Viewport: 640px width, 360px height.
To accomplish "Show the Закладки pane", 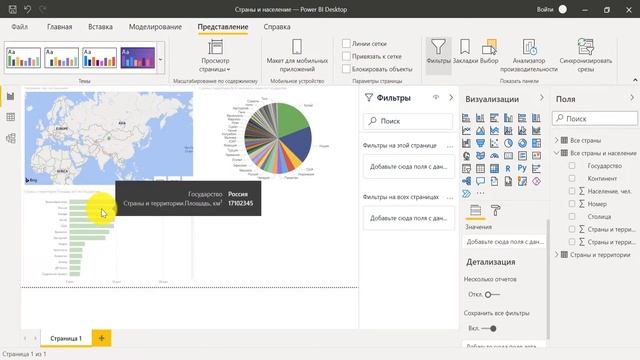I will coord(465,51).
